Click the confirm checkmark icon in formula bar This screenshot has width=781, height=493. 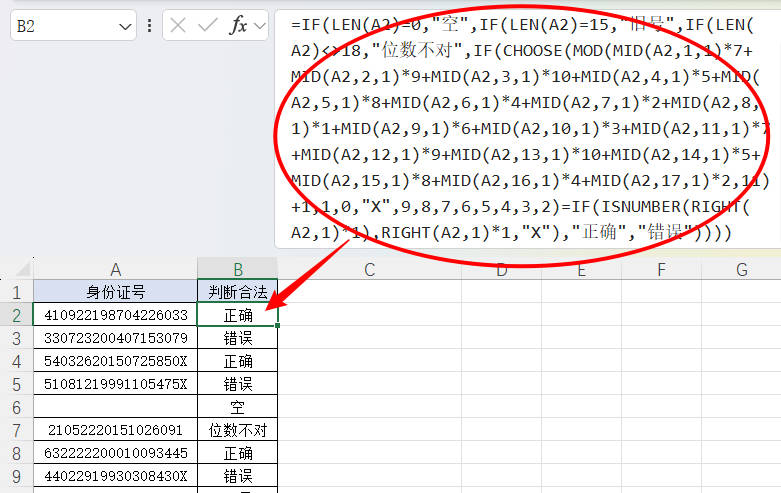pos(207,26)
